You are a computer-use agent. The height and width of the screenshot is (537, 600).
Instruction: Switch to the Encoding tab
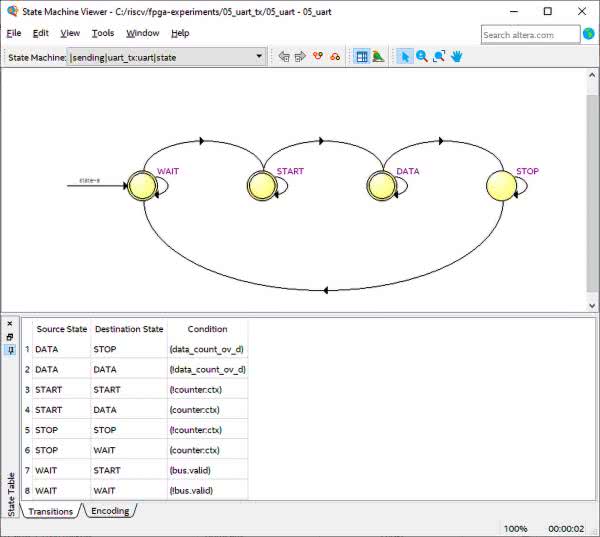pyautogui.click(x=110, y=511)
